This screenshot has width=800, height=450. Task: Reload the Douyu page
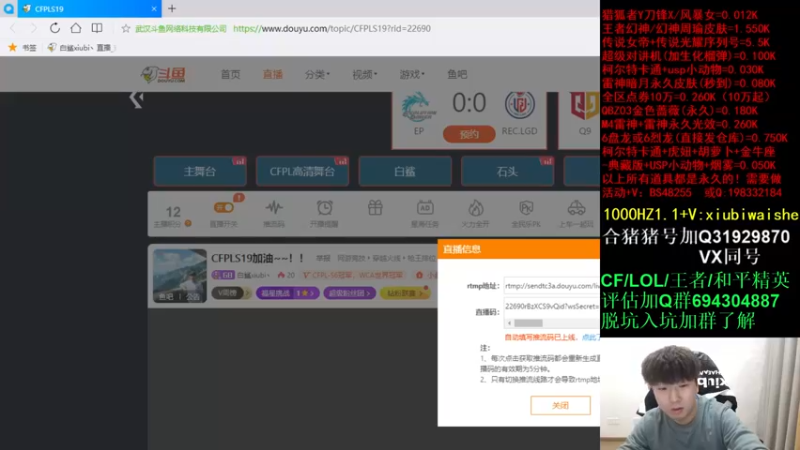(55, 28)
